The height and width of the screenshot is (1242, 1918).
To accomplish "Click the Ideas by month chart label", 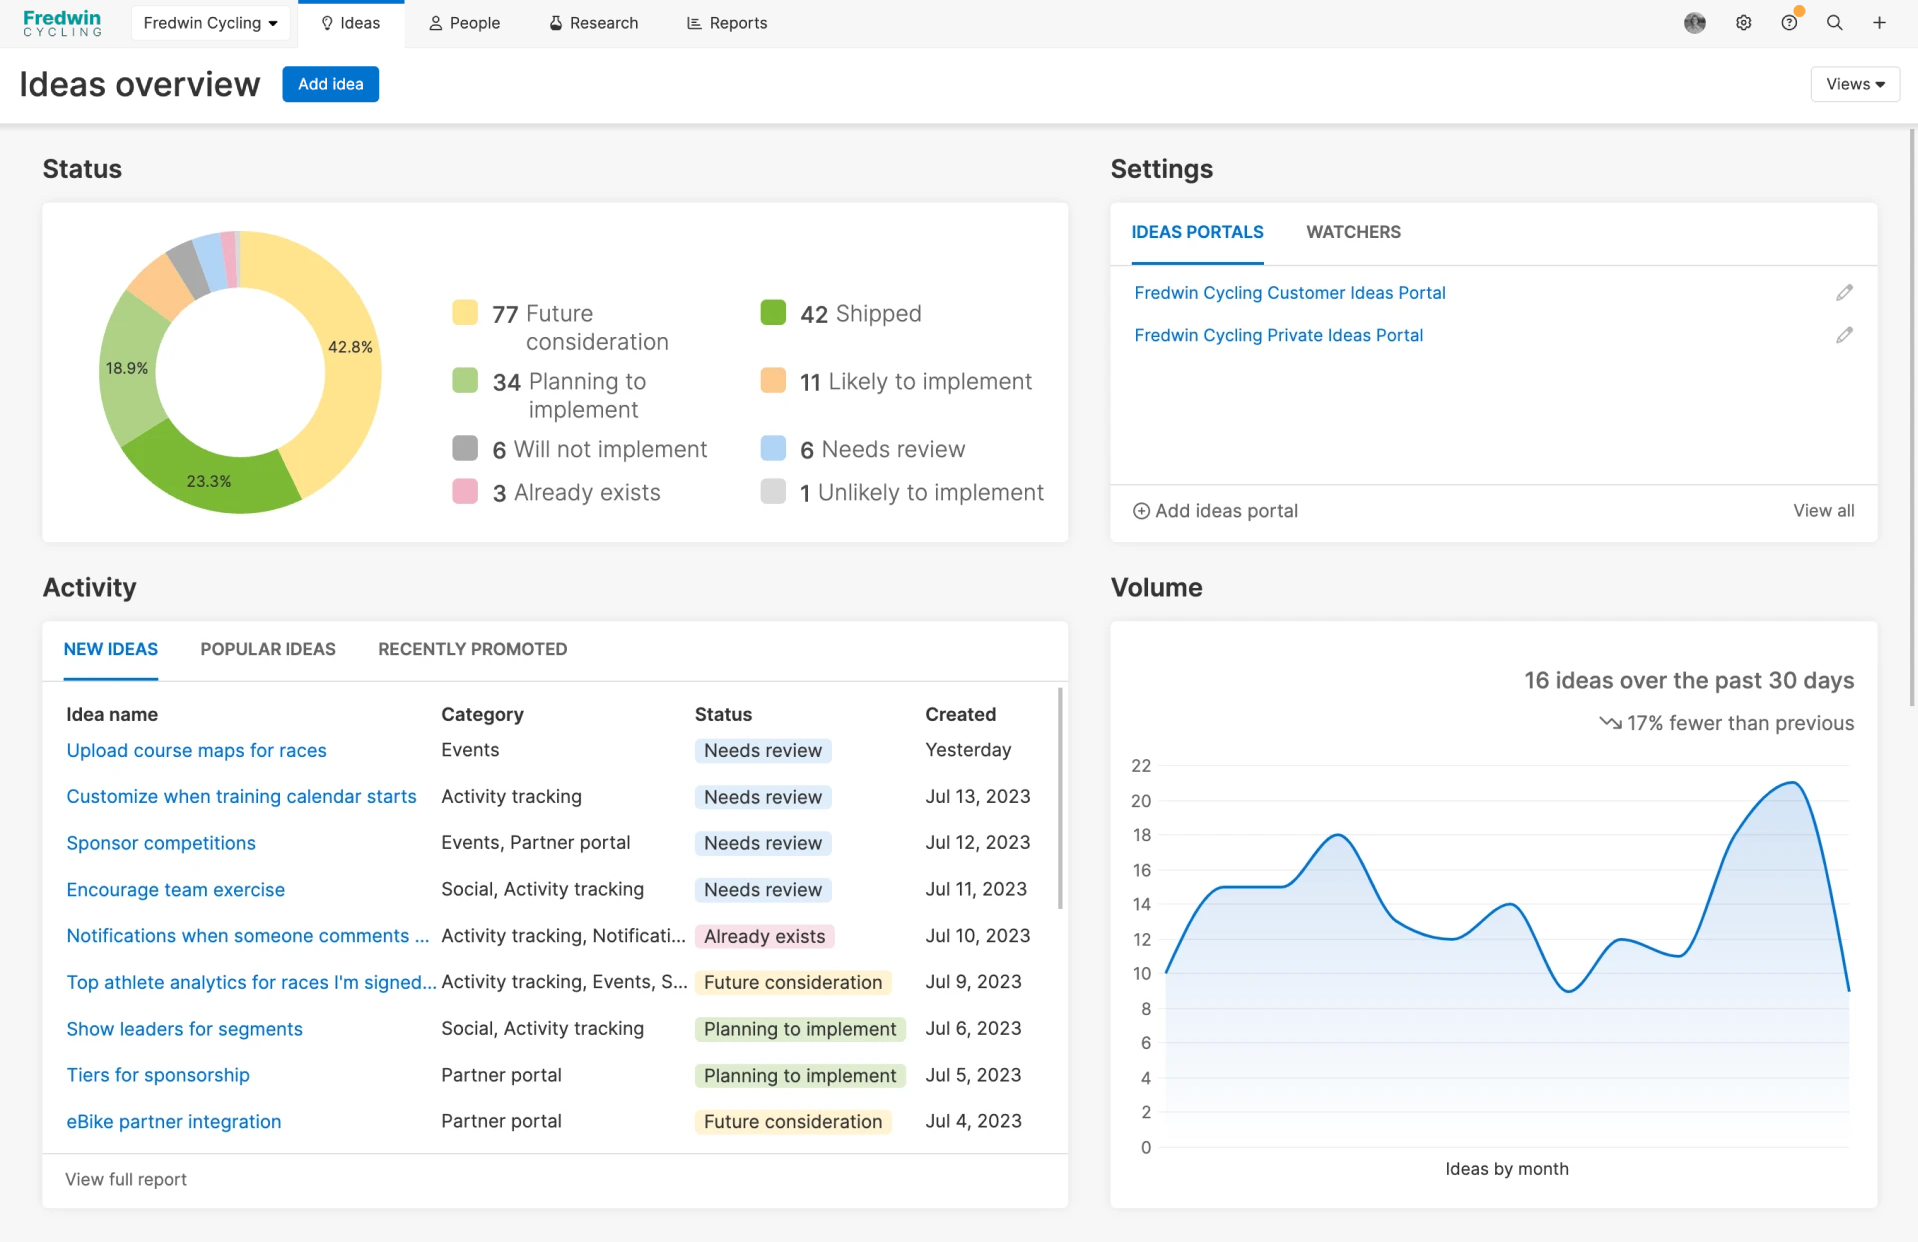I will [x=1506, y=1169].
